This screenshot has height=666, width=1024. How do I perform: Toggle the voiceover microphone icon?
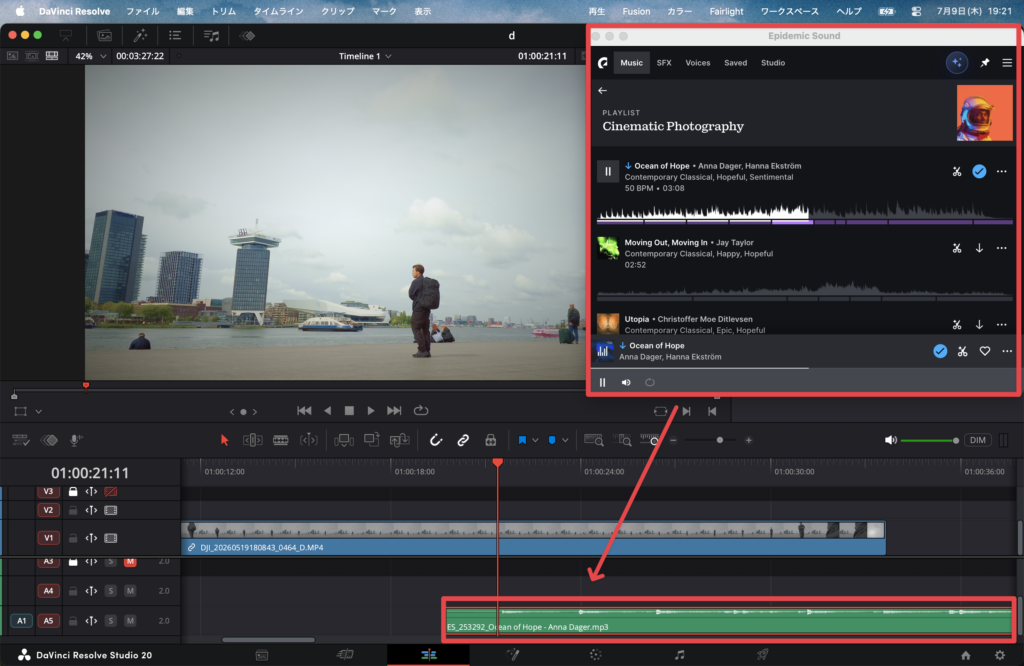pyautogui.click(x=75, y=440)
